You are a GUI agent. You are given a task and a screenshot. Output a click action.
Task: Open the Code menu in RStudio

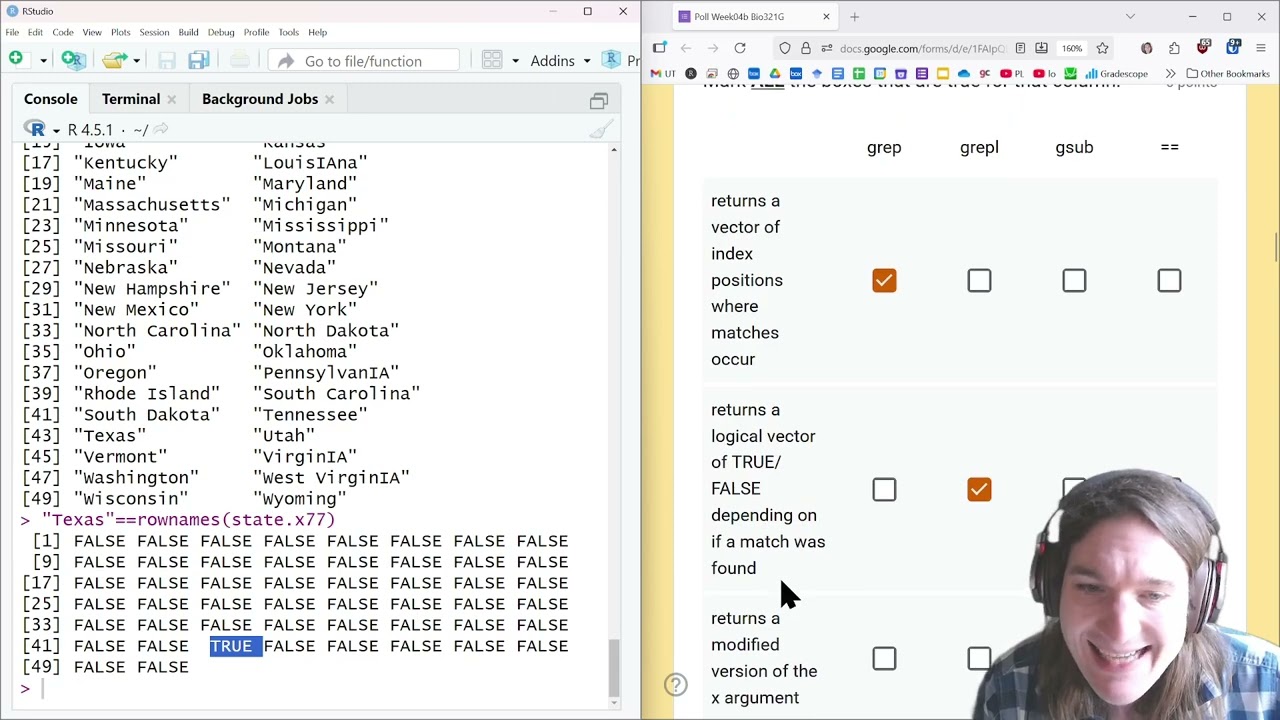(x=63, y=32)
